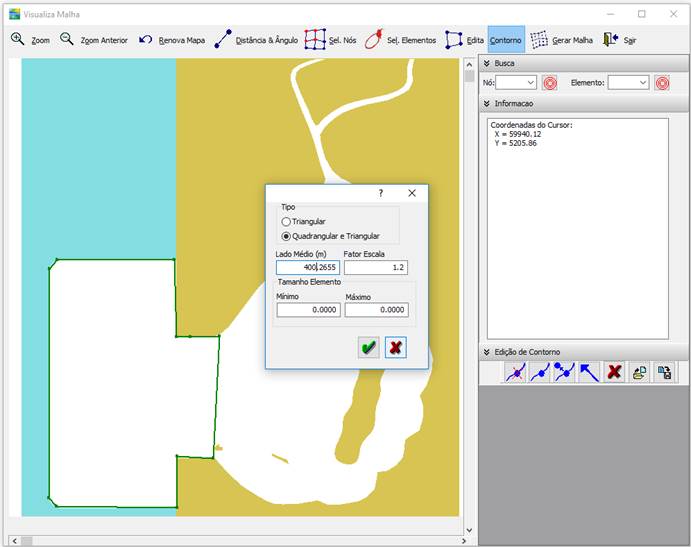This screenshot has width=691, height=547.
Task: Click horizontal scrollbar left arrow
Action: 15,541
